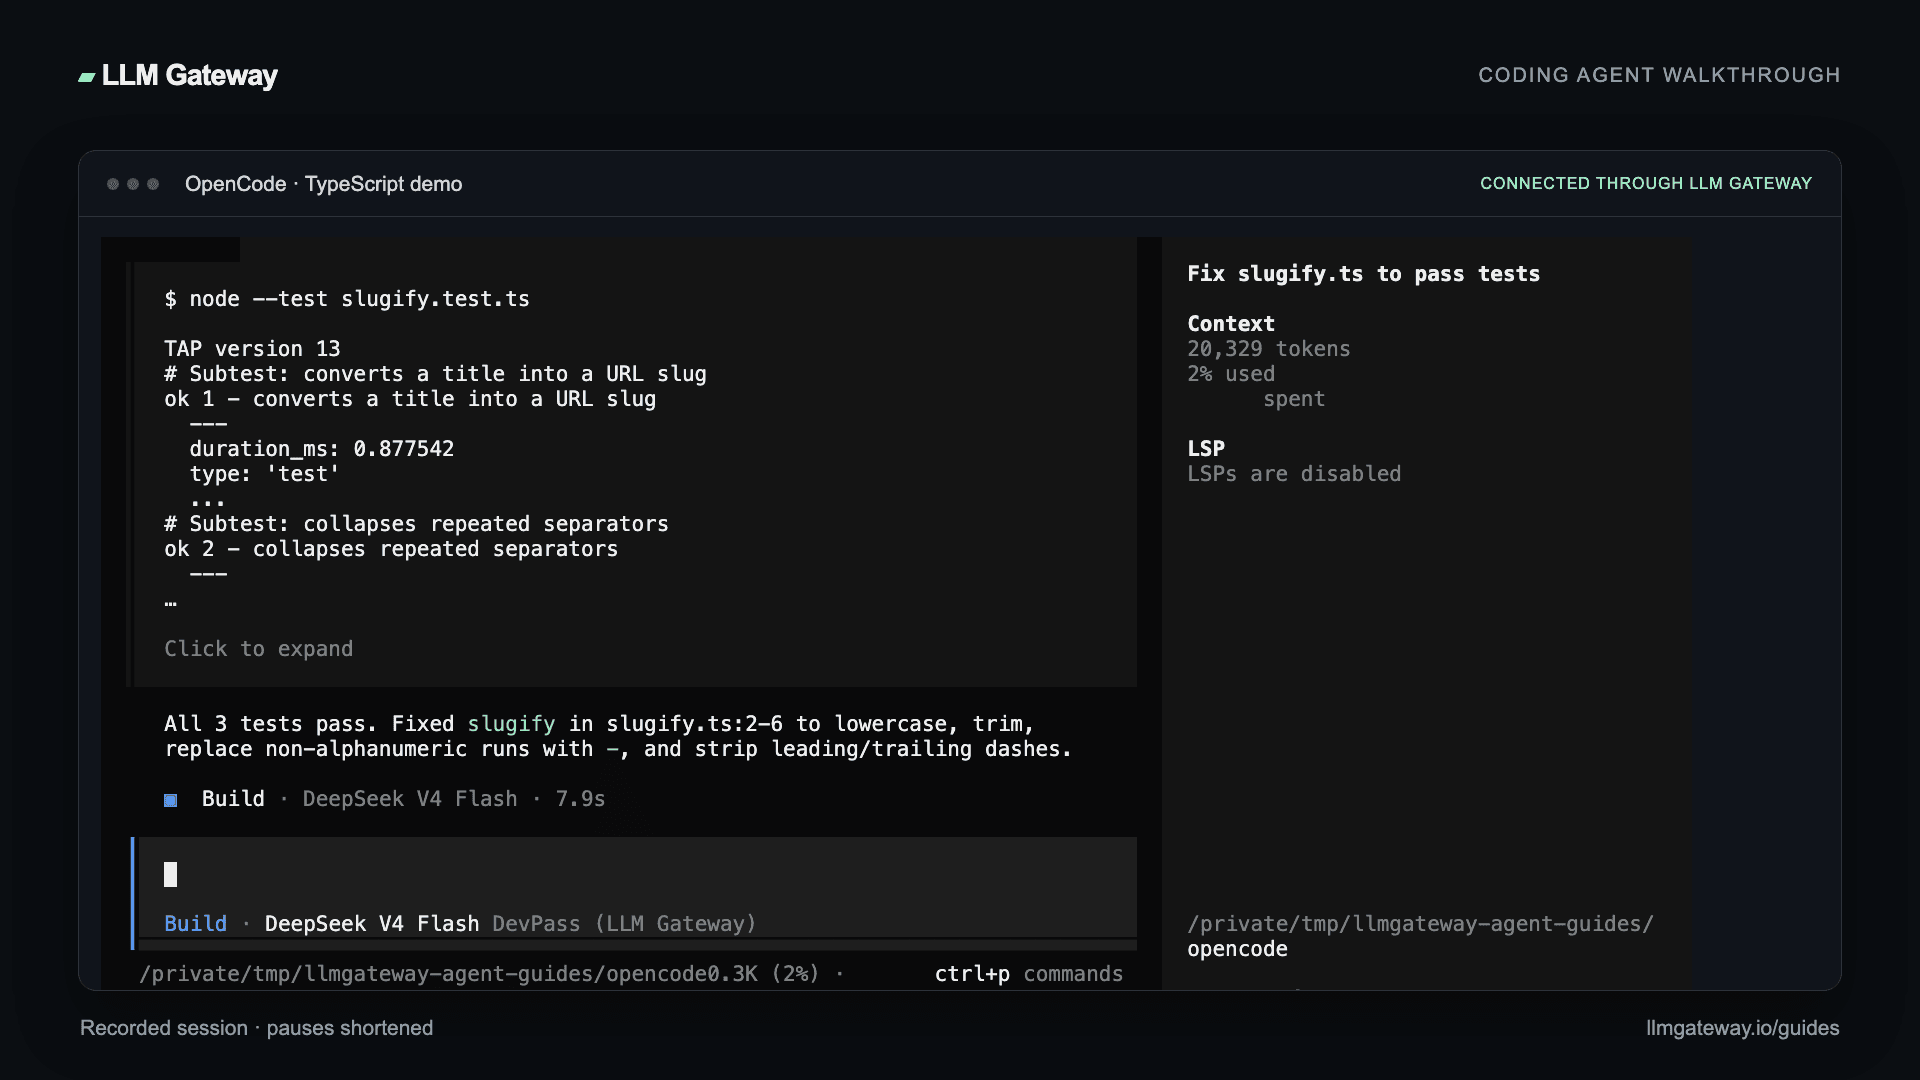Click the 'OpenCode · TypeScript demo' window title

(323, 184)
